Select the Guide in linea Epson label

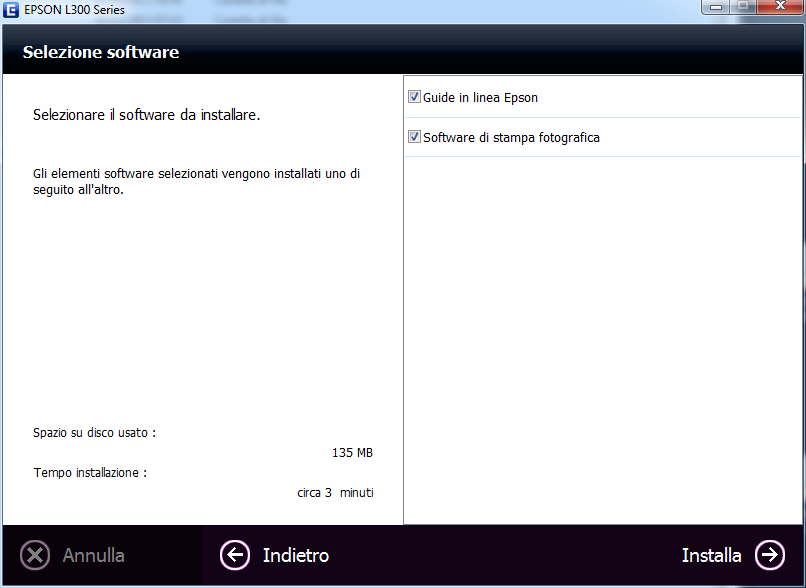tap(480, 98)
